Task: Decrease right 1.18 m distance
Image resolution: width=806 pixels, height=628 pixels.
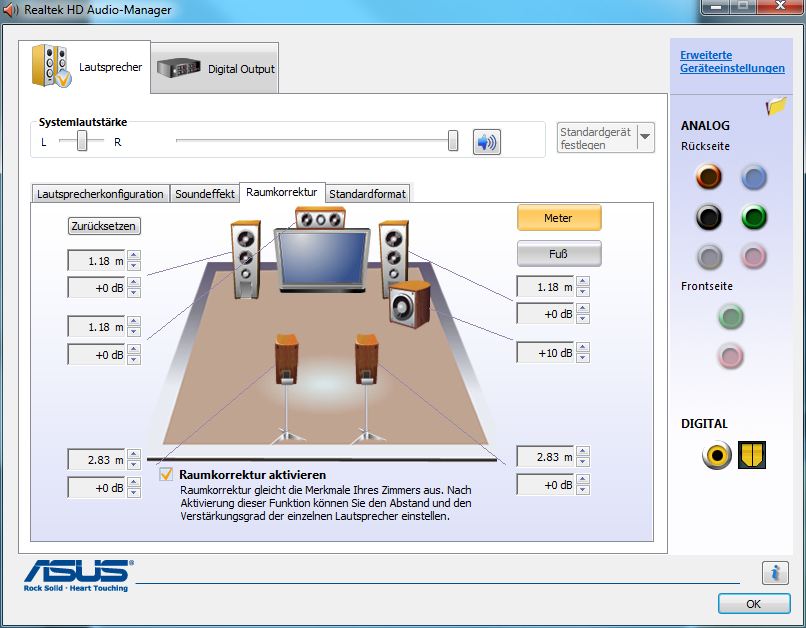Action: coord(582,292)
